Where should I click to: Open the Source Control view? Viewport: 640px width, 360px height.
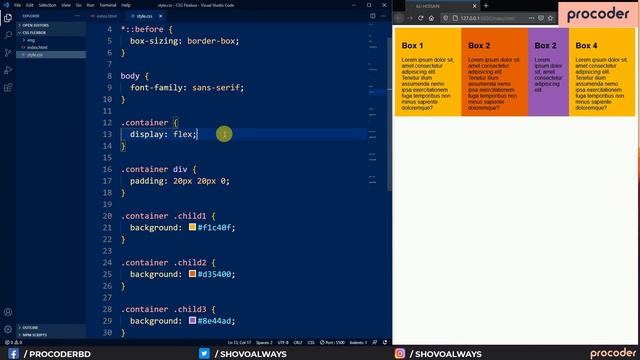(x=8, y=53)
